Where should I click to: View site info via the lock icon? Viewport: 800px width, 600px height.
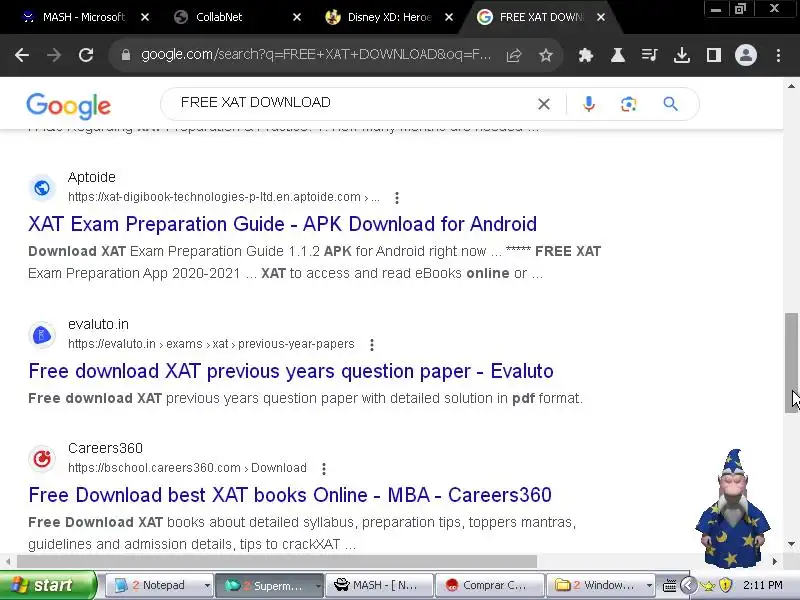(x=126, y=55)
